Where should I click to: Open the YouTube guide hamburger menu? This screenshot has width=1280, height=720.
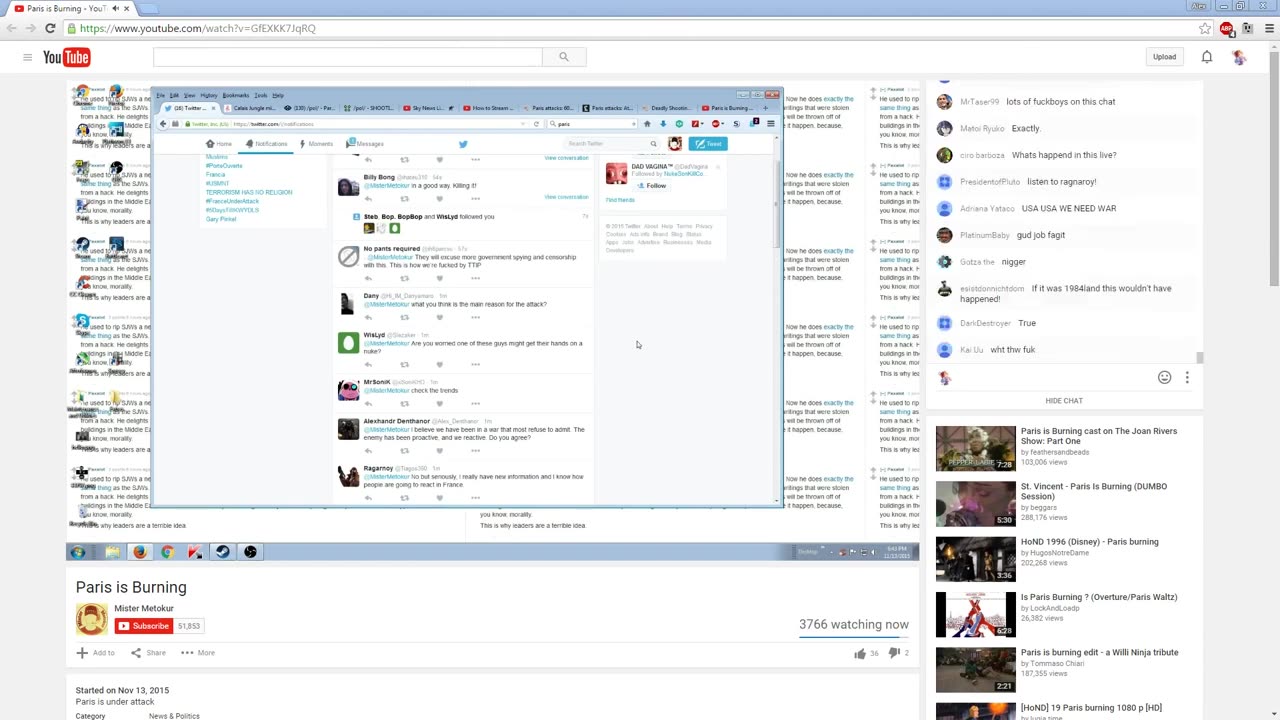tap(27, 57)
